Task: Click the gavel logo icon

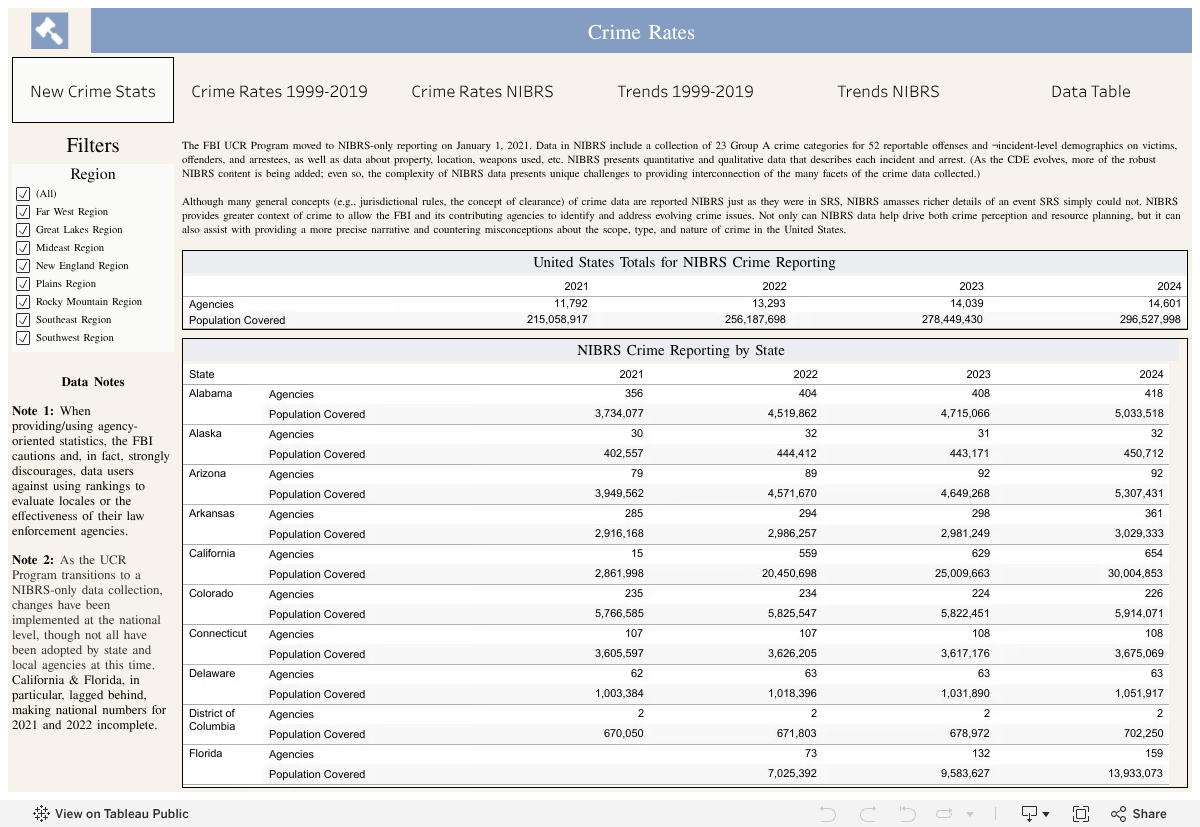Action: point(50,31)
